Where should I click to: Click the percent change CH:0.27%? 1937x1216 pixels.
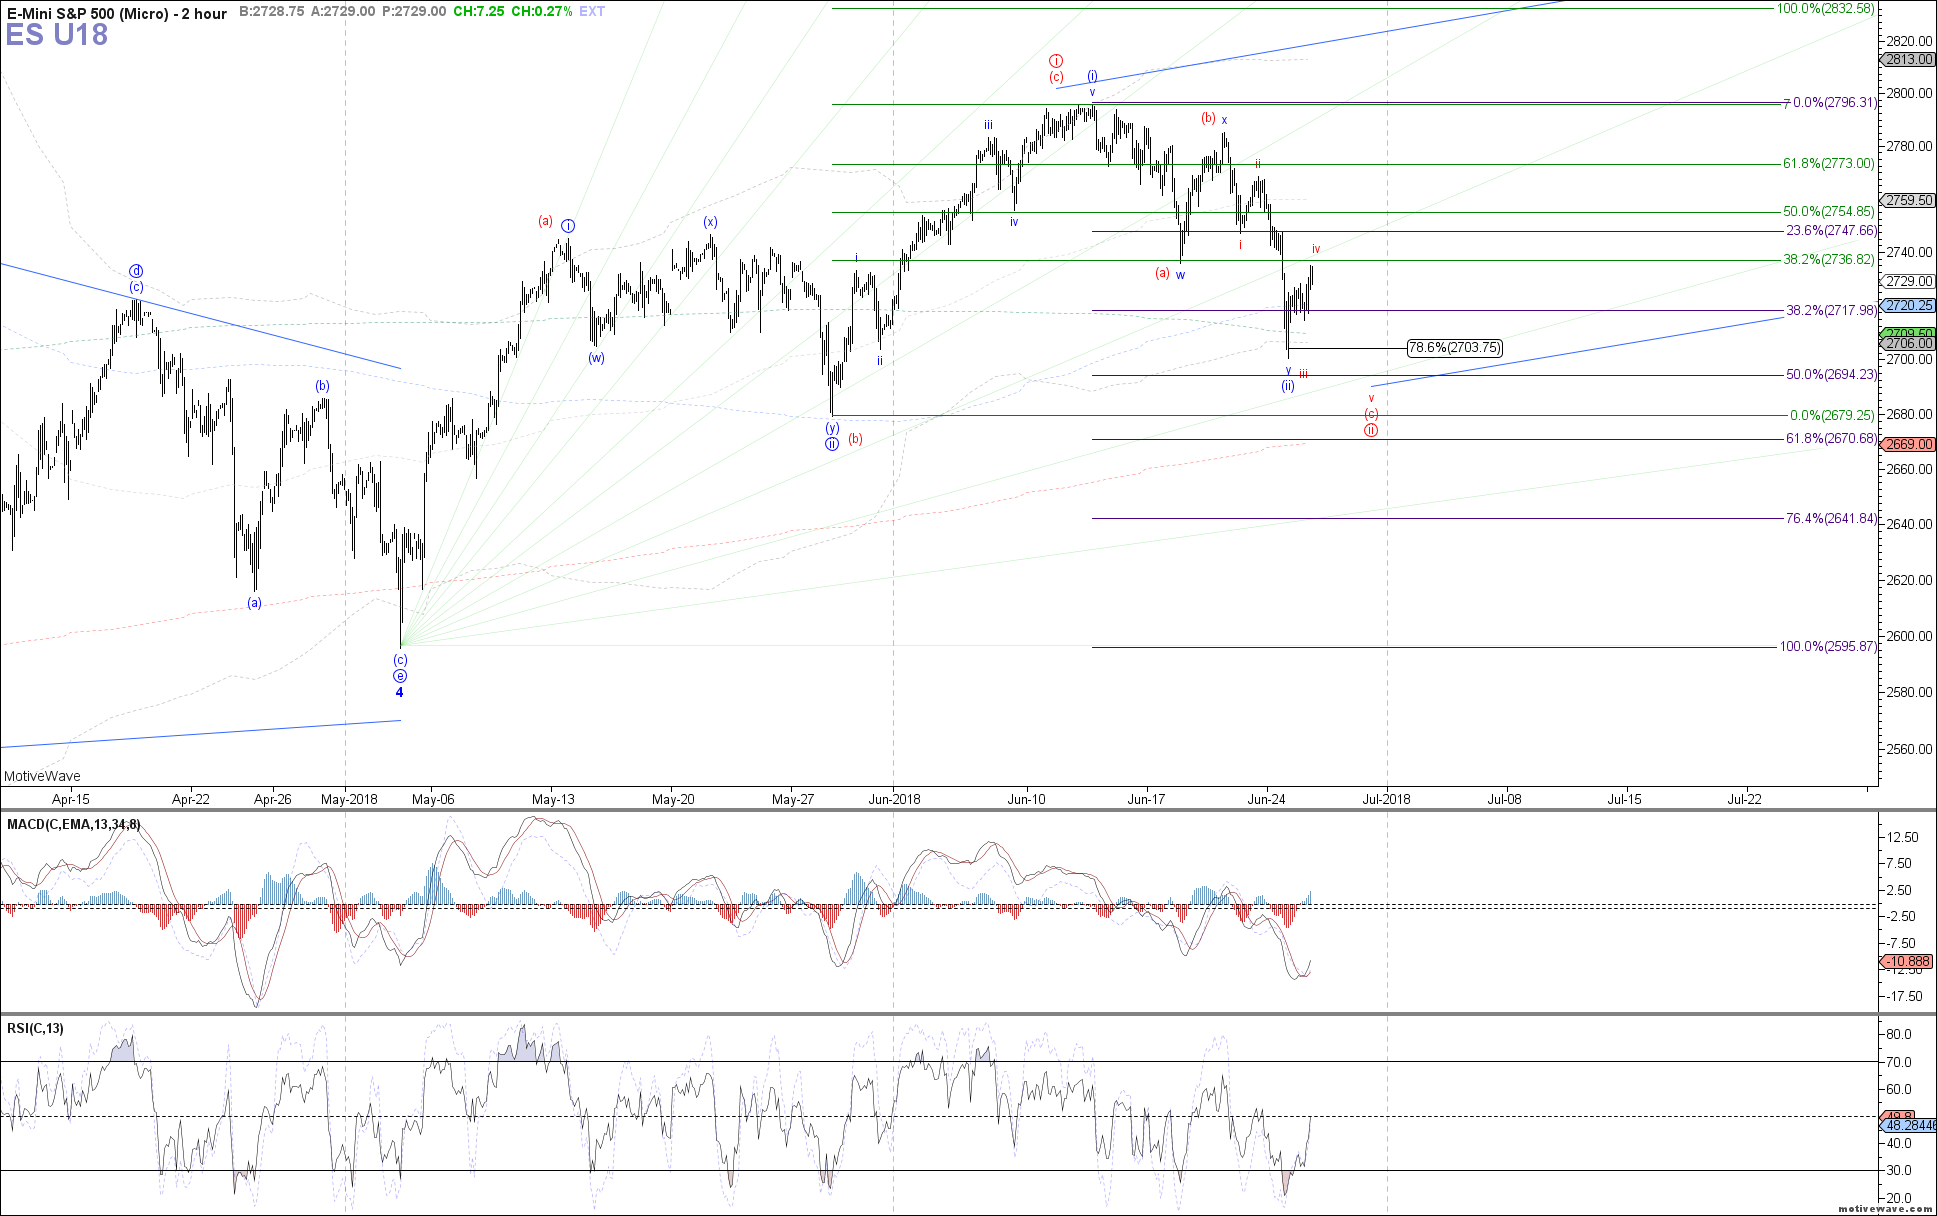541,12
